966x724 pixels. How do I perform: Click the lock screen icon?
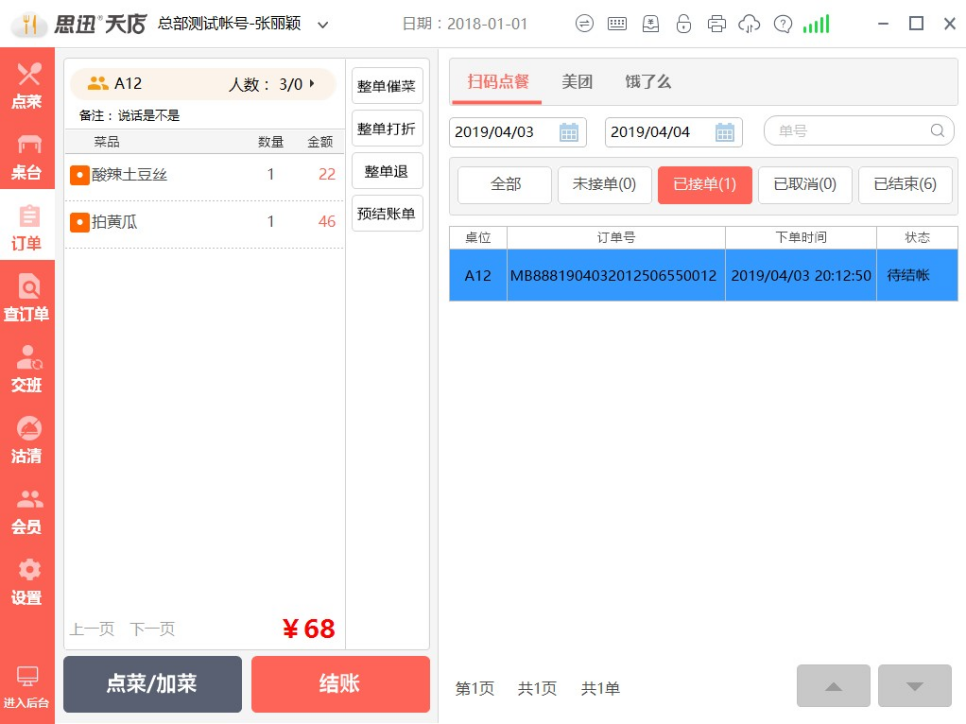tap(683, 24)
